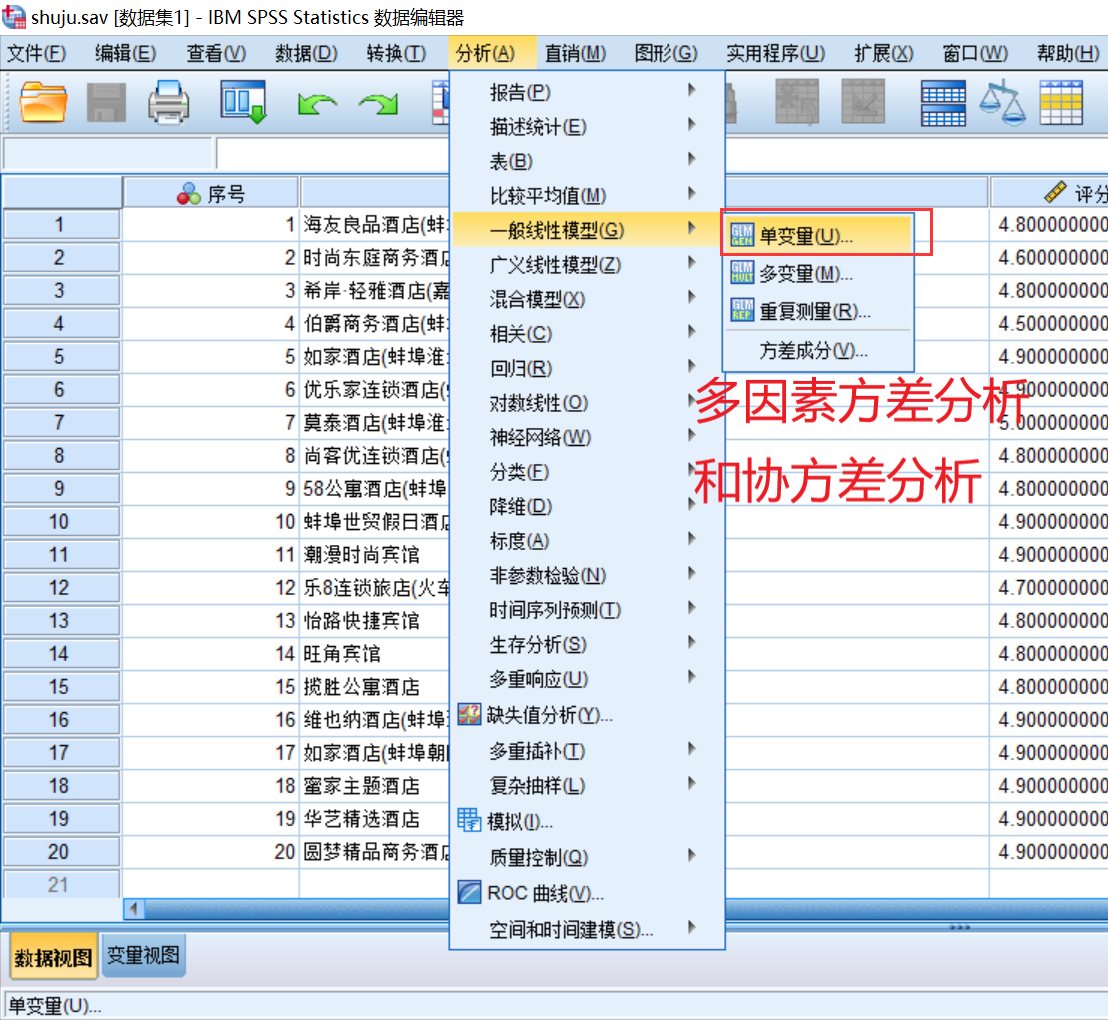The width and height of the screenshot is (1108, 1020).
Task: Click the horizontal scrollbar left arrow
Action: tap(134, 908)
